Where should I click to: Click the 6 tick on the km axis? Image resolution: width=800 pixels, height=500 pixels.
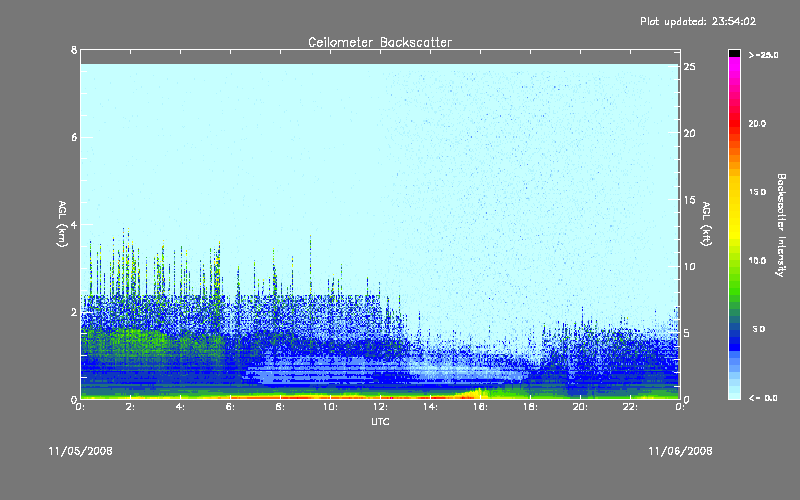coord(74,137)
